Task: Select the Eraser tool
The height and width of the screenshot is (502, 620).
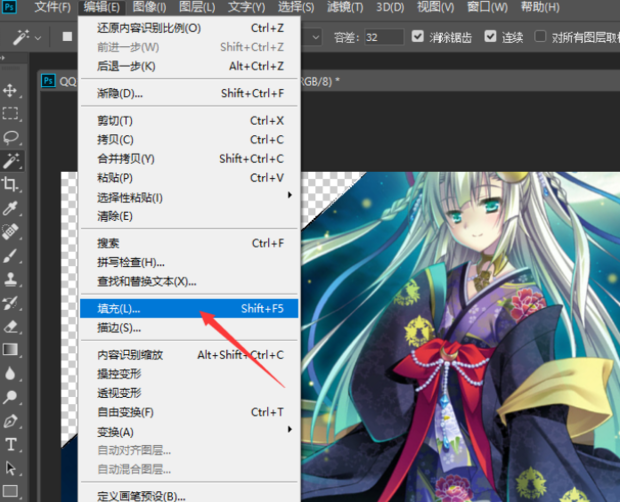Action: click(10, 326)
